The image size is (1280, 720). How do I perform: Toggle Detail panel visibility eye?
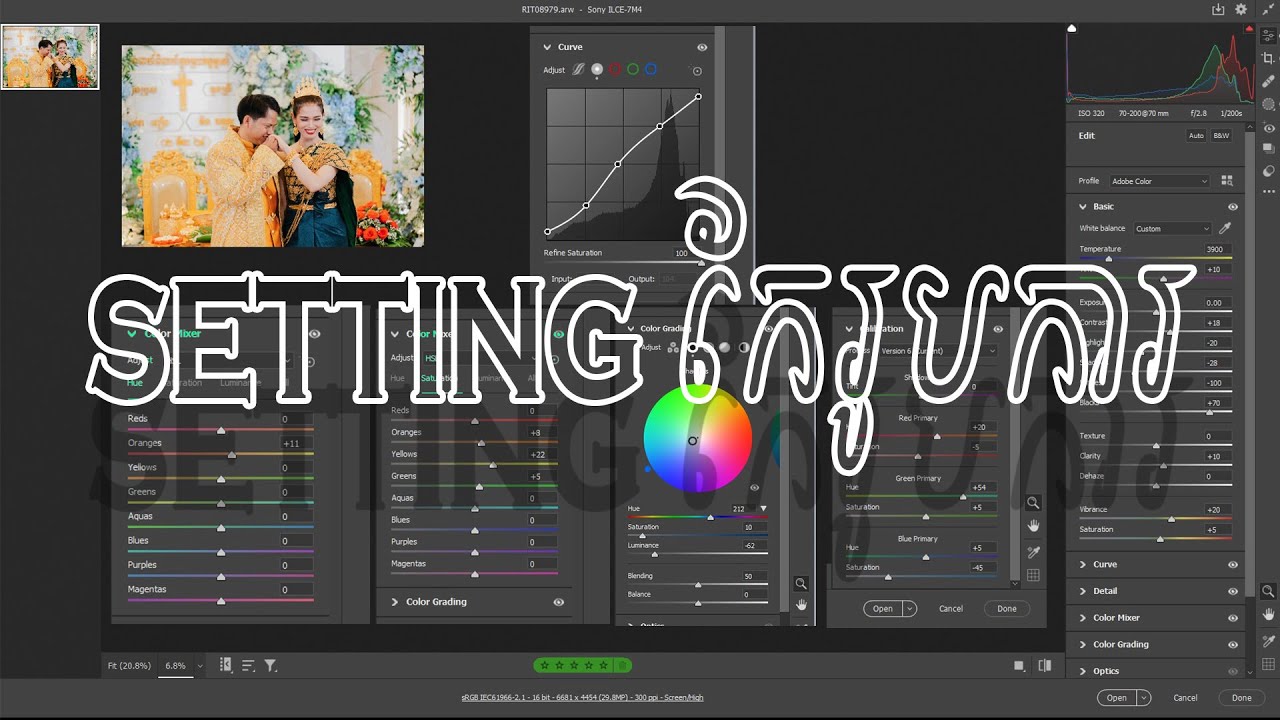point(1233,591)
